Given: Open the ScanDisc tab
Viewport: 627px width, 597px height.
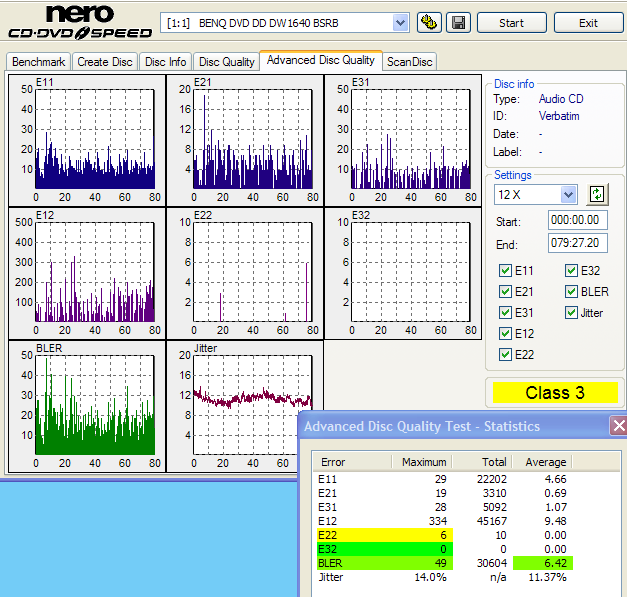Looking at the screenshot, I should [x=410, y=62].
